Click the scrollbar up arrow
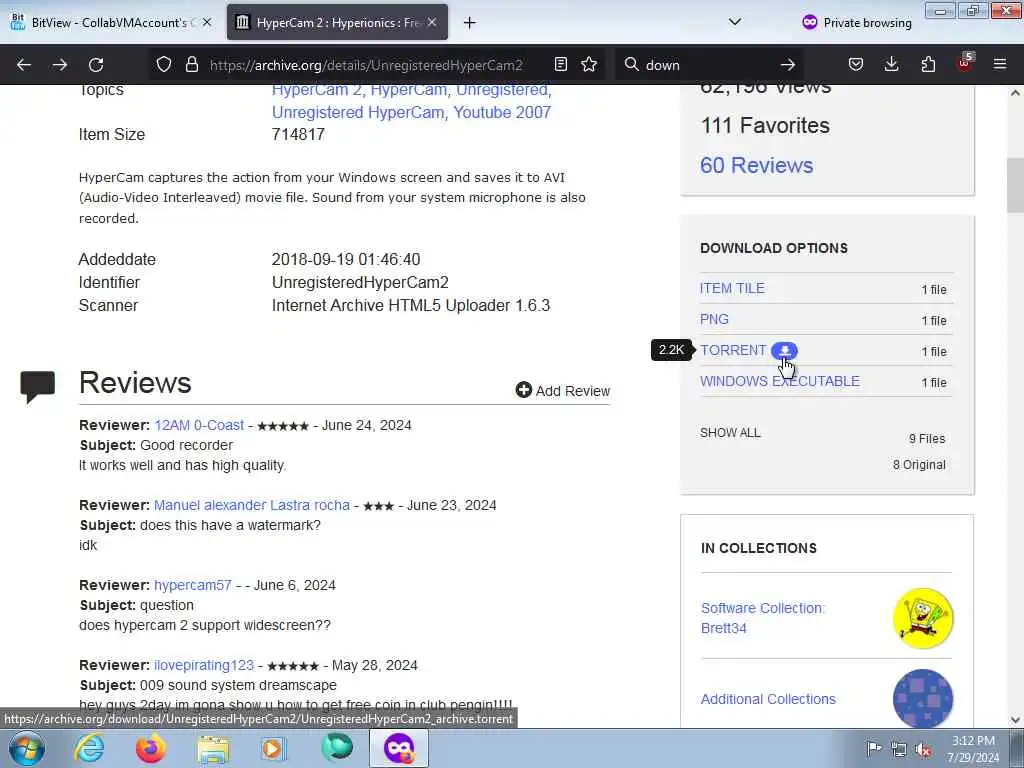 [x=1015, y=93]
